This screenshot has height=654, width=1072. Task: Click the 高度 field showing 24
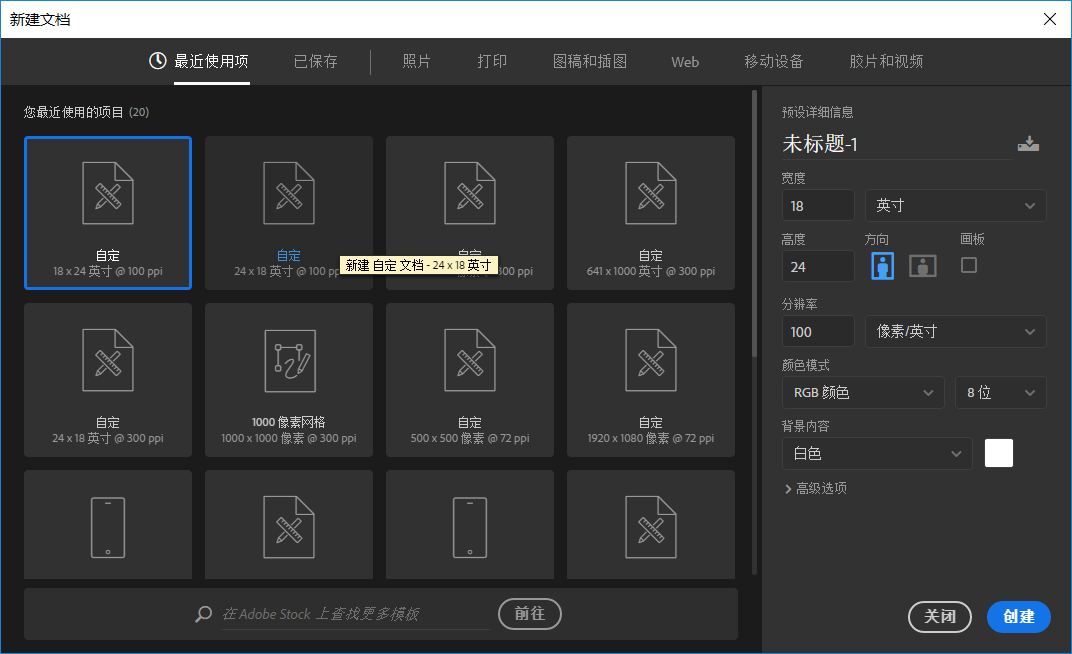point(818,267)
